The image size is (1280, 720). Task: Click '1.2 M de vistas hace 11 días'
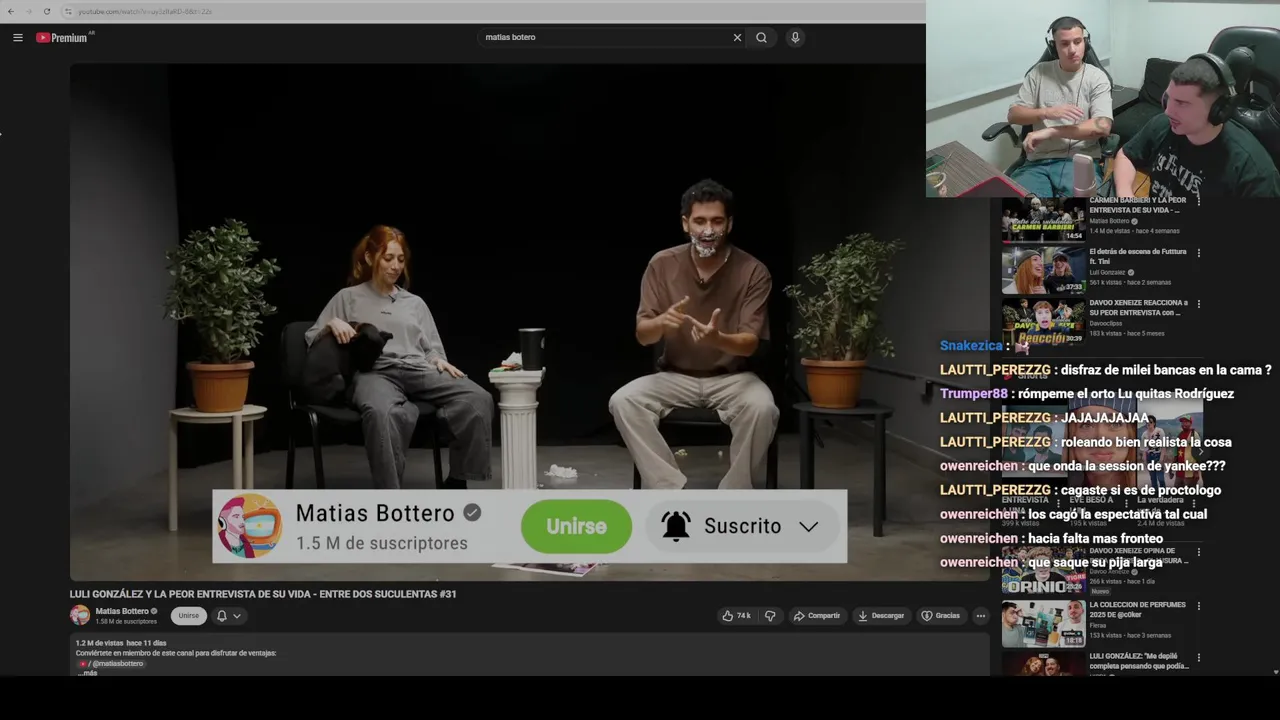pos(121,643)
